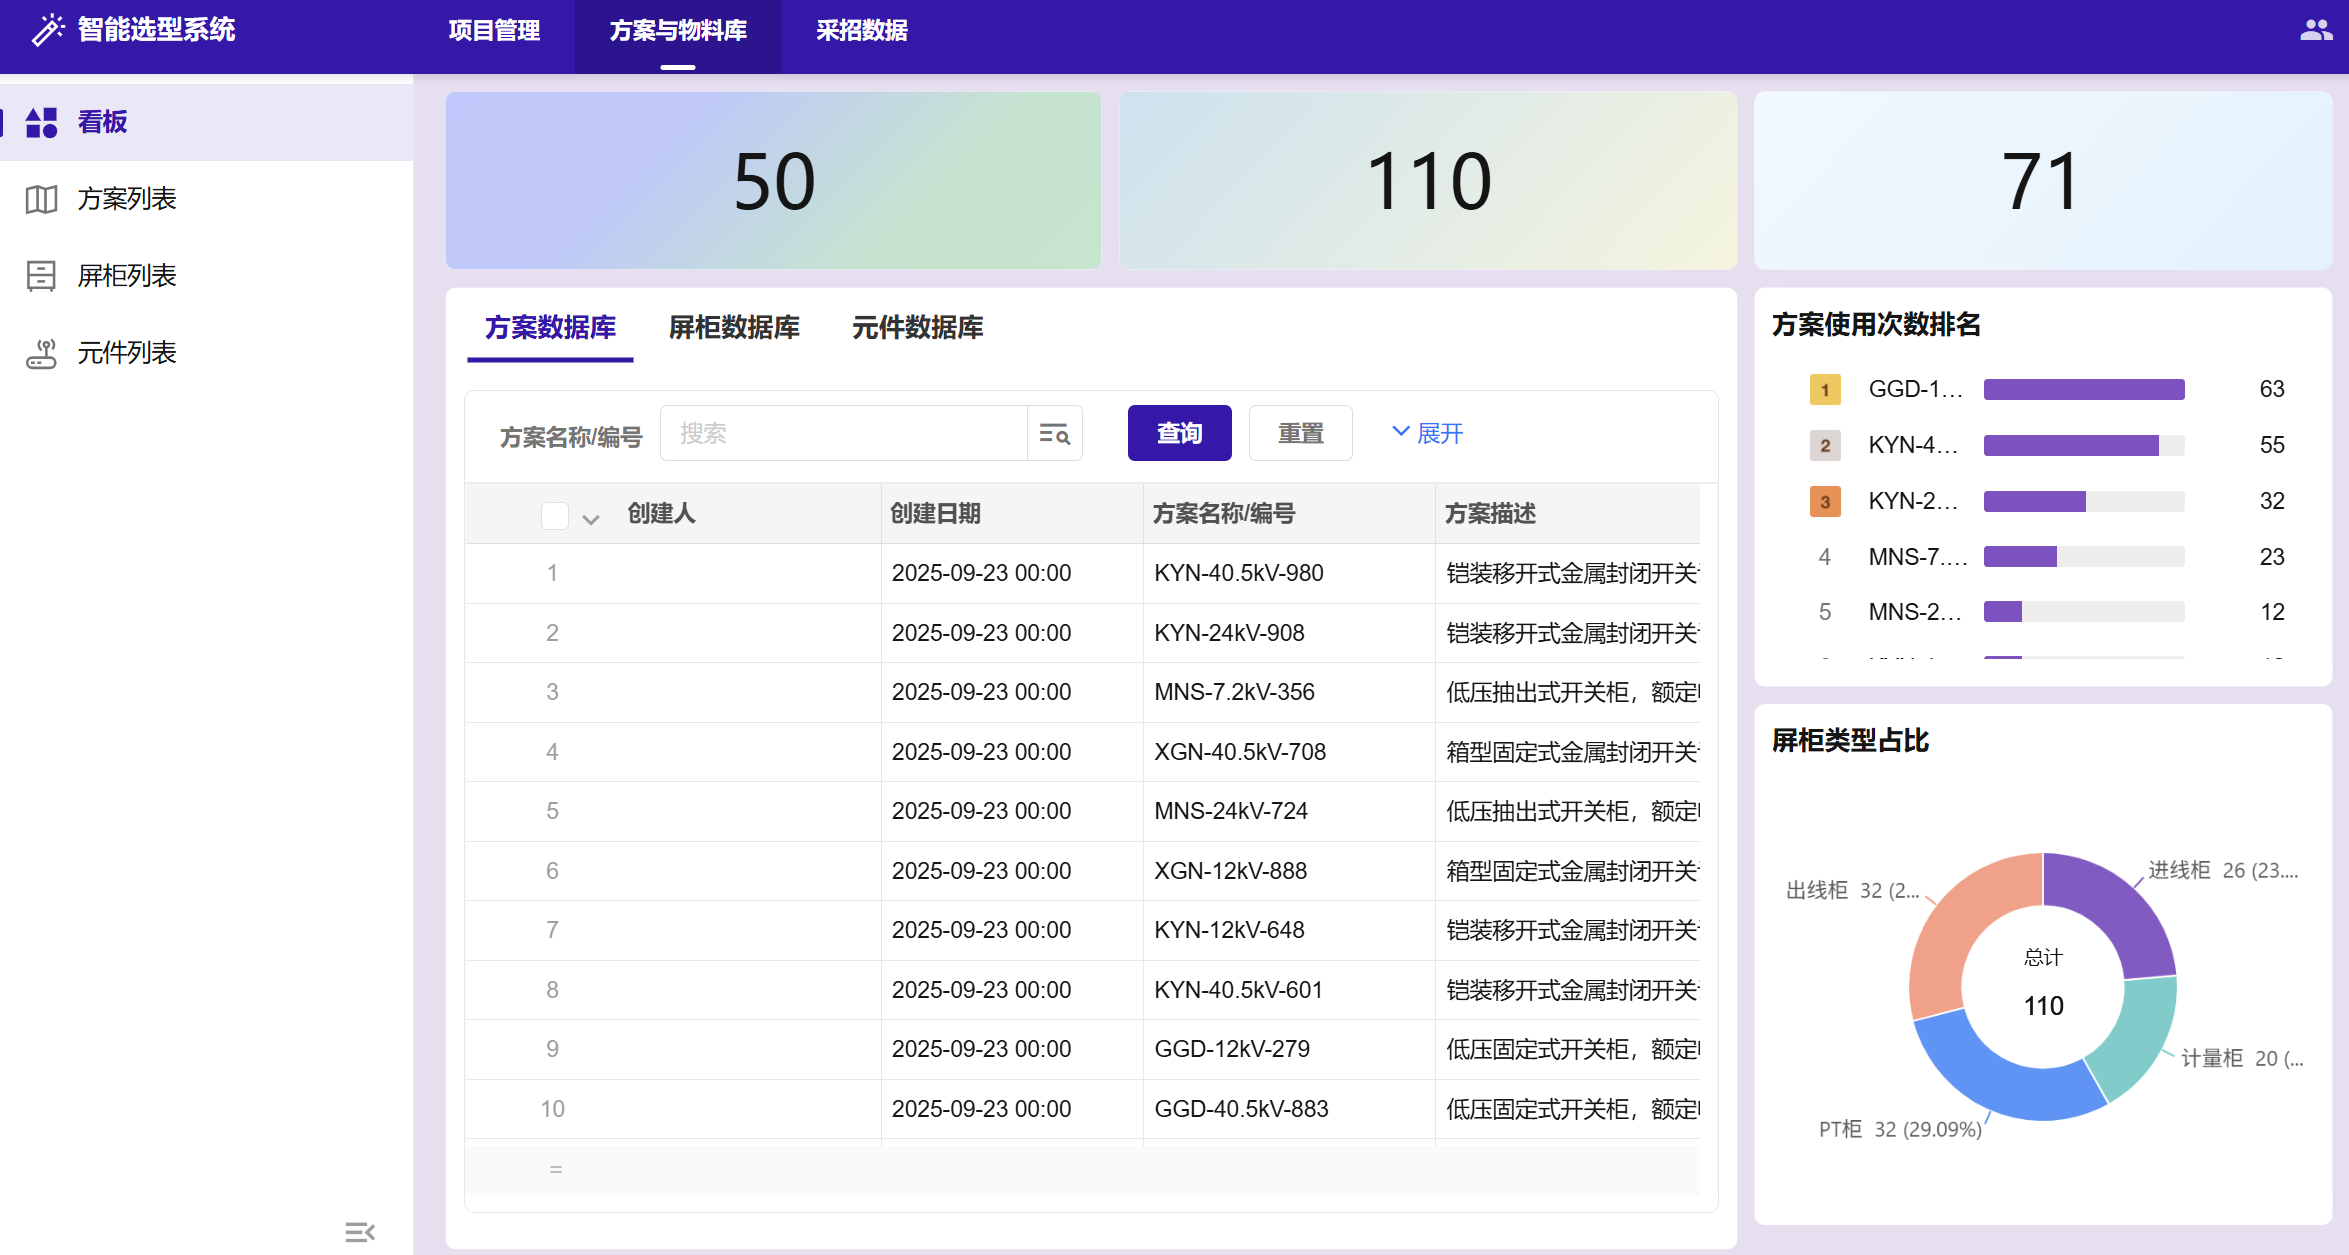Collapse the sidebar with the fold icon
2349x1255 pixels.
(360, 1232)
